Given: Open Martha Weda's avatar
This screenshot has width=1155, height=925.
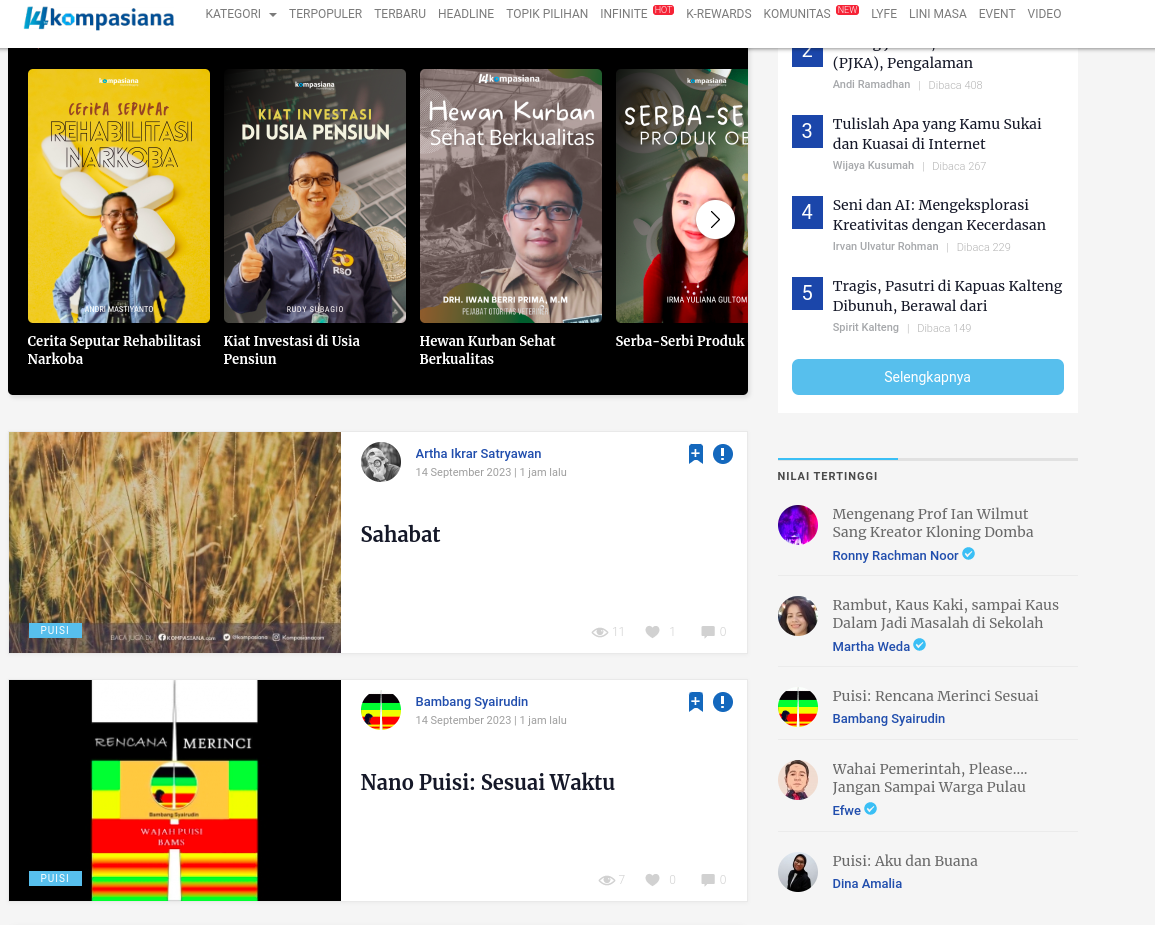Looking at the screenshot, I should pyautogui.click(x=798, y=616).
